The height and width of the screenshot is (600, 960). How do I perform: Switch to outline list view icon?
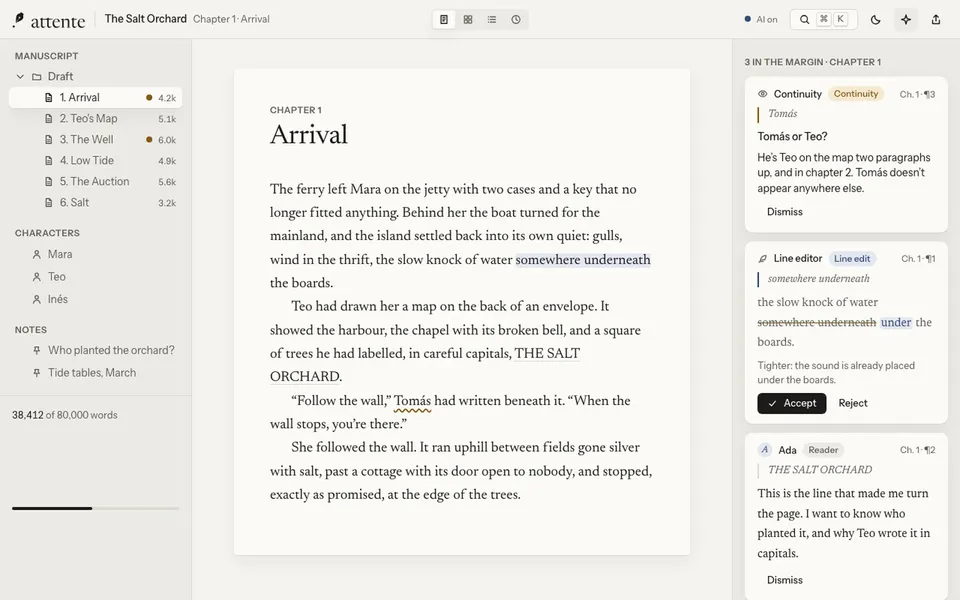492,20
